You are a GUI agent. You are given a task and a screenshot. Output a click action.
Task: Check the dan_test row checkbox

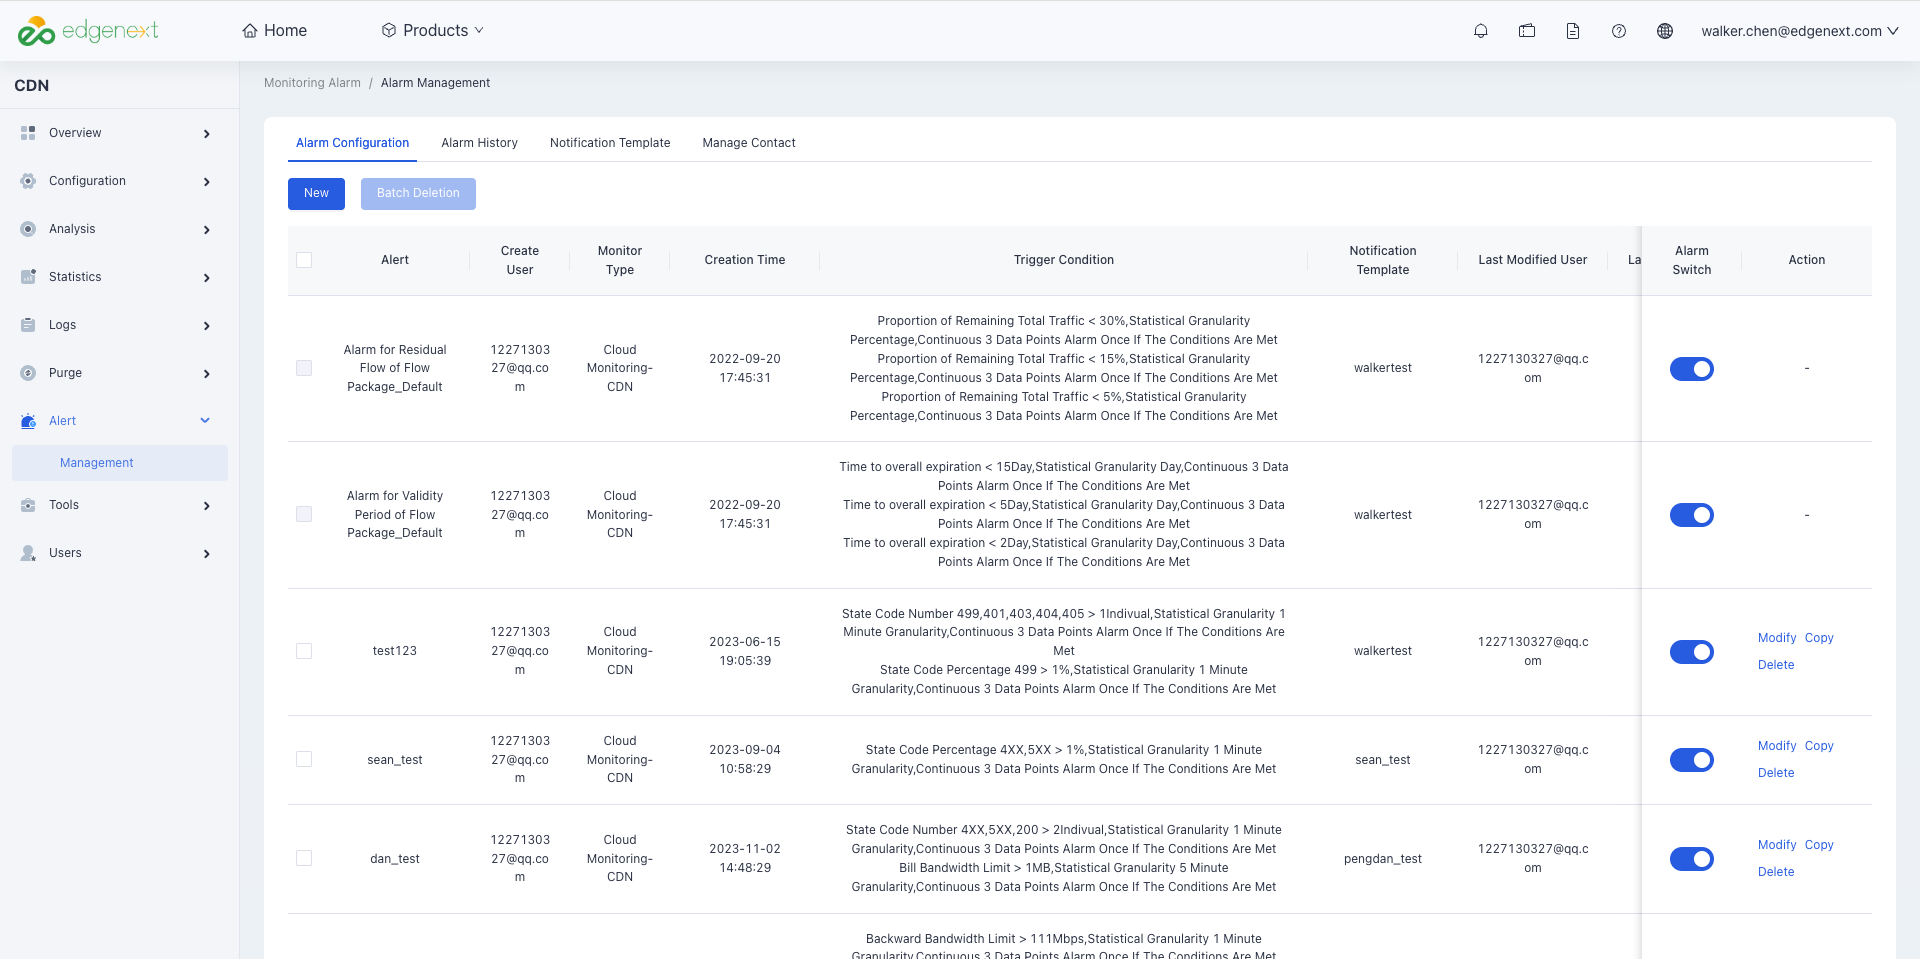tap(304, 858)
